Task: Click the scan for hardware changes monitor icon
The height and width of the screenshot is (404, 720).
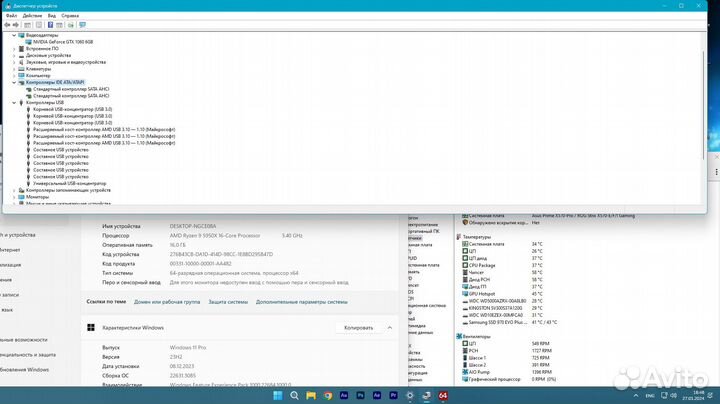Action: click(82, 25)
